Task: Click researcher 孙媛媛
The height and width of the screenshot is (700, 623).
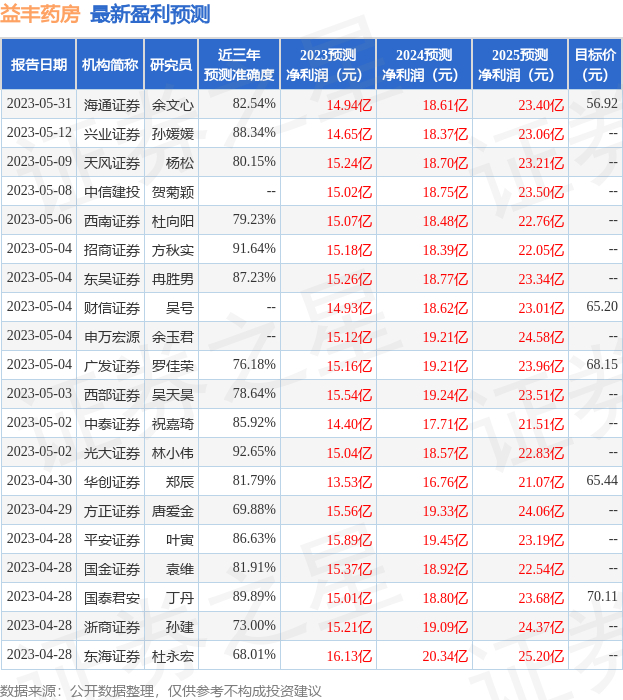Action: (173, 134)
